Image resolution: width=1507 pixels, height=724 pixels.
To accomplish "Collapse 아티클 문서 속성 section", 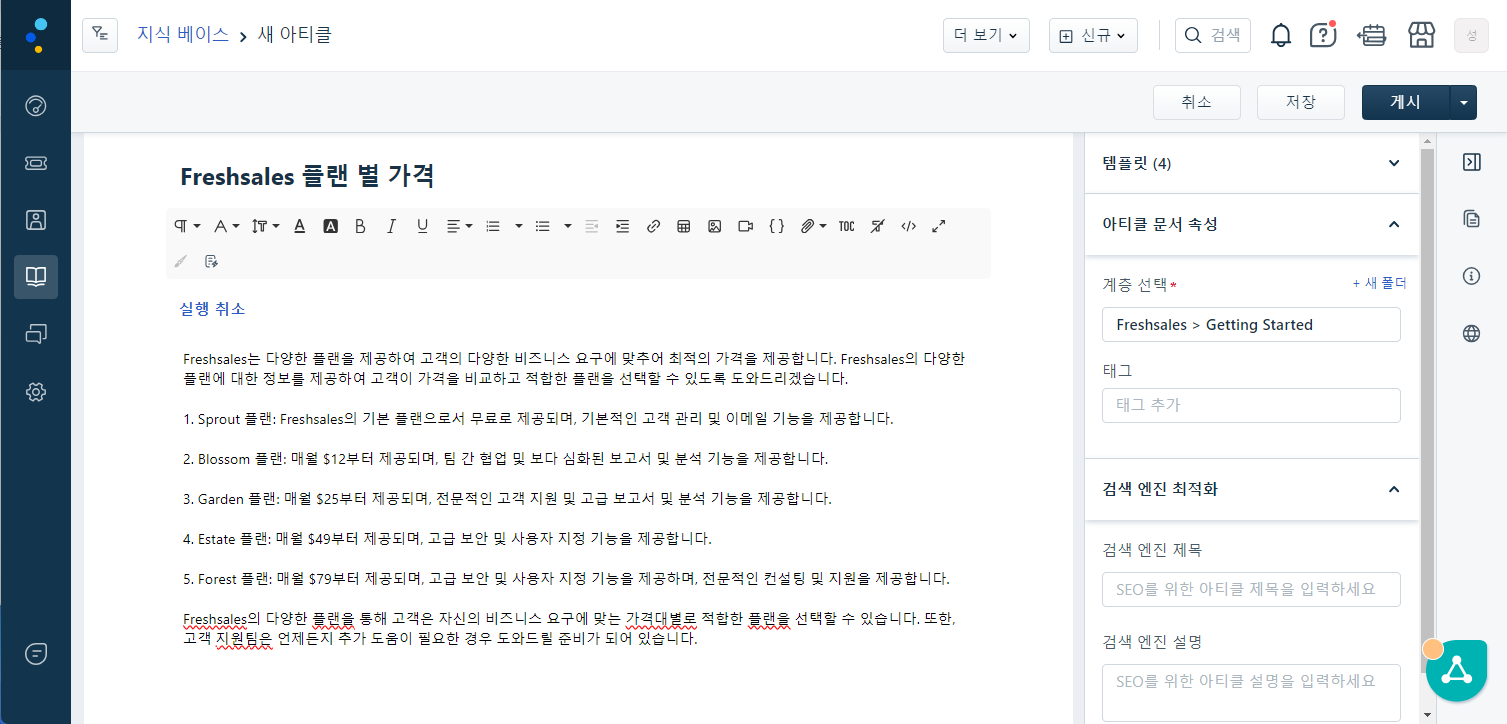I will click(x=1252, y=224).
